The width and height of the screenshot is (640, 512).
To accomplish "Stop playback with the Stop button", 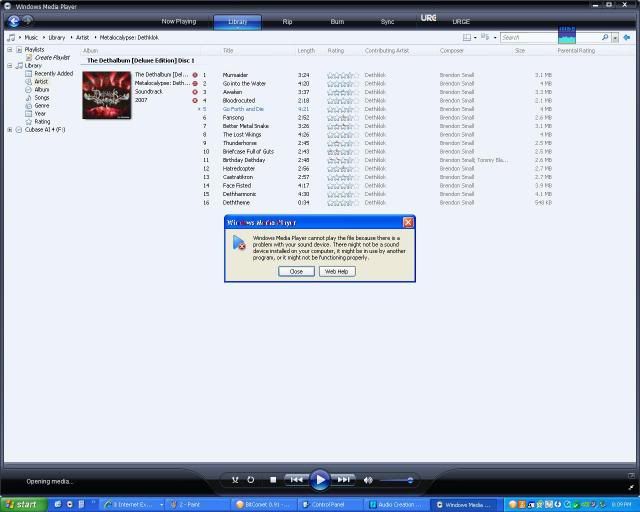I will coord(273,480).
